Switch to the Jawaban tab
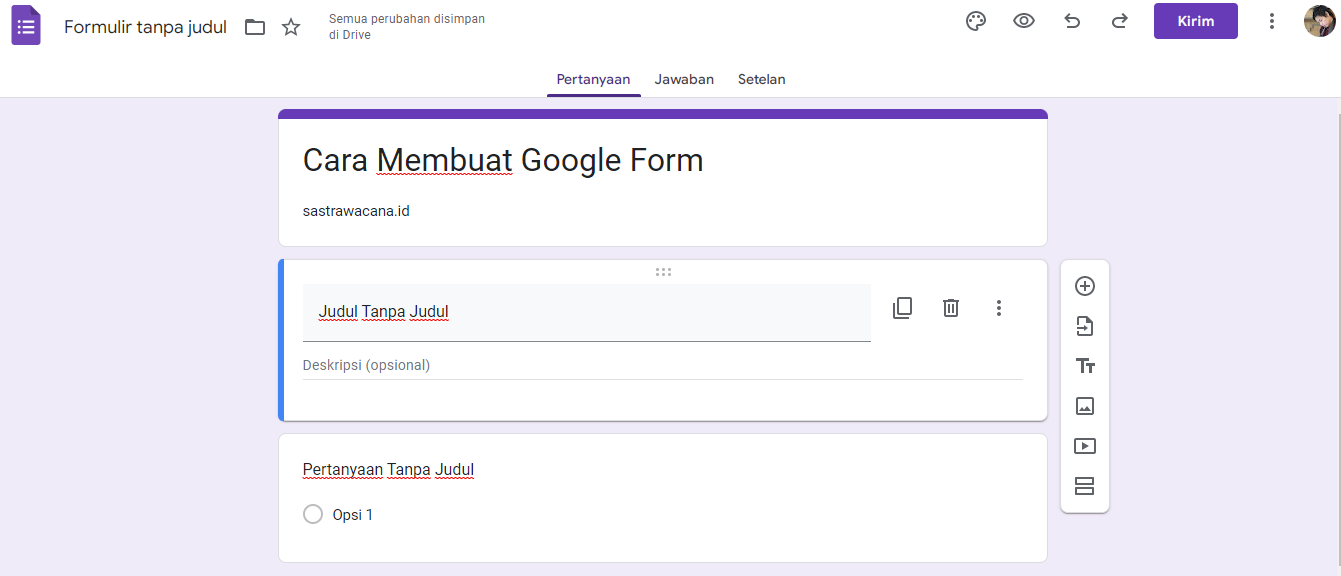This screenshot has height=576, width=1341. tap(684, 79)
